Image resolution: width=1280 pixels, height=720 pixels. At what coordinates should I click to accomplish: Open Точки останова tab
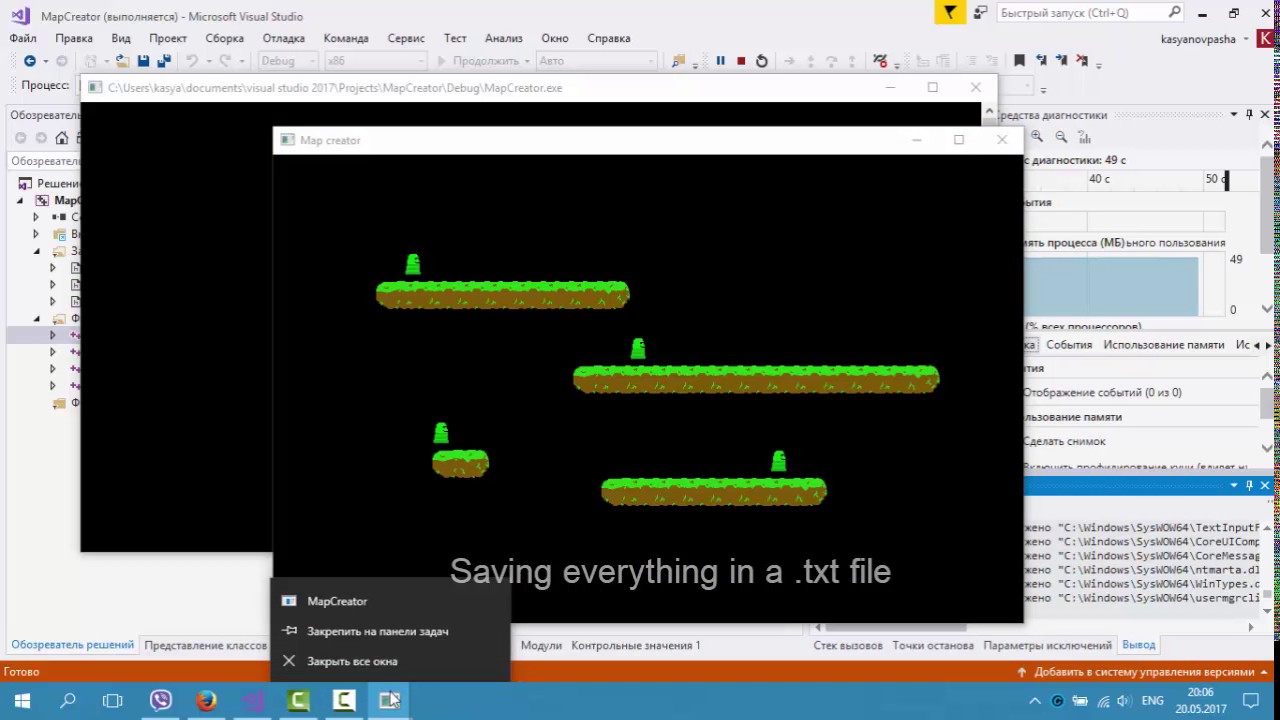pyautogui.click(x=933, y=645)
